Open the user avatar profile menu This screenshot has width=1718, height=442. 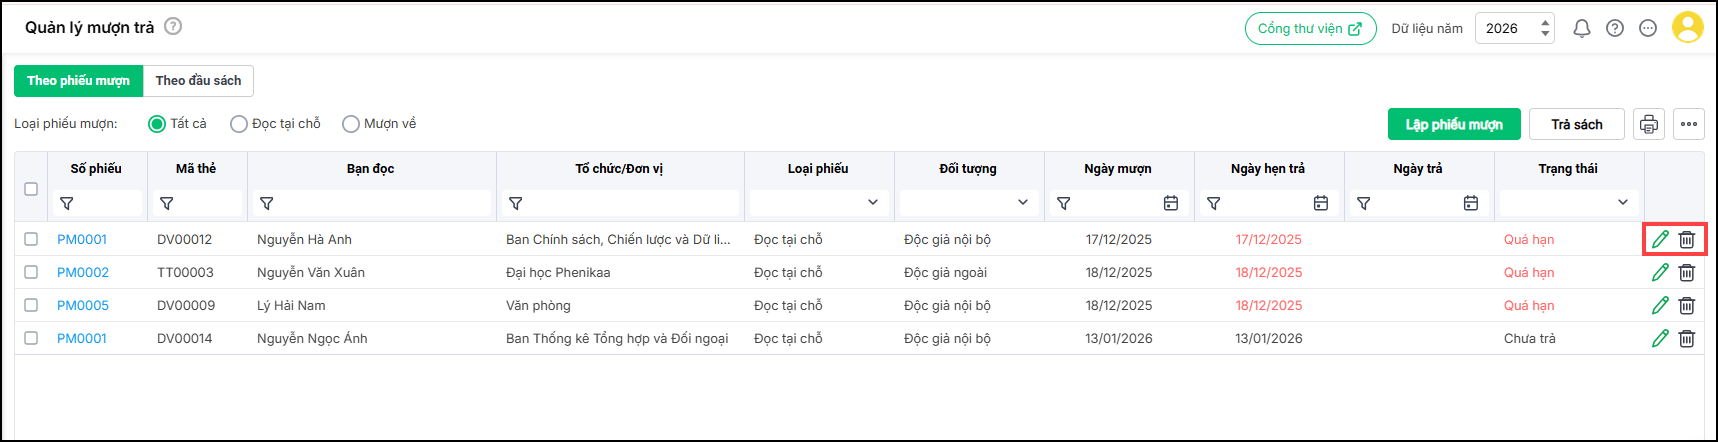pos(1688,28)
